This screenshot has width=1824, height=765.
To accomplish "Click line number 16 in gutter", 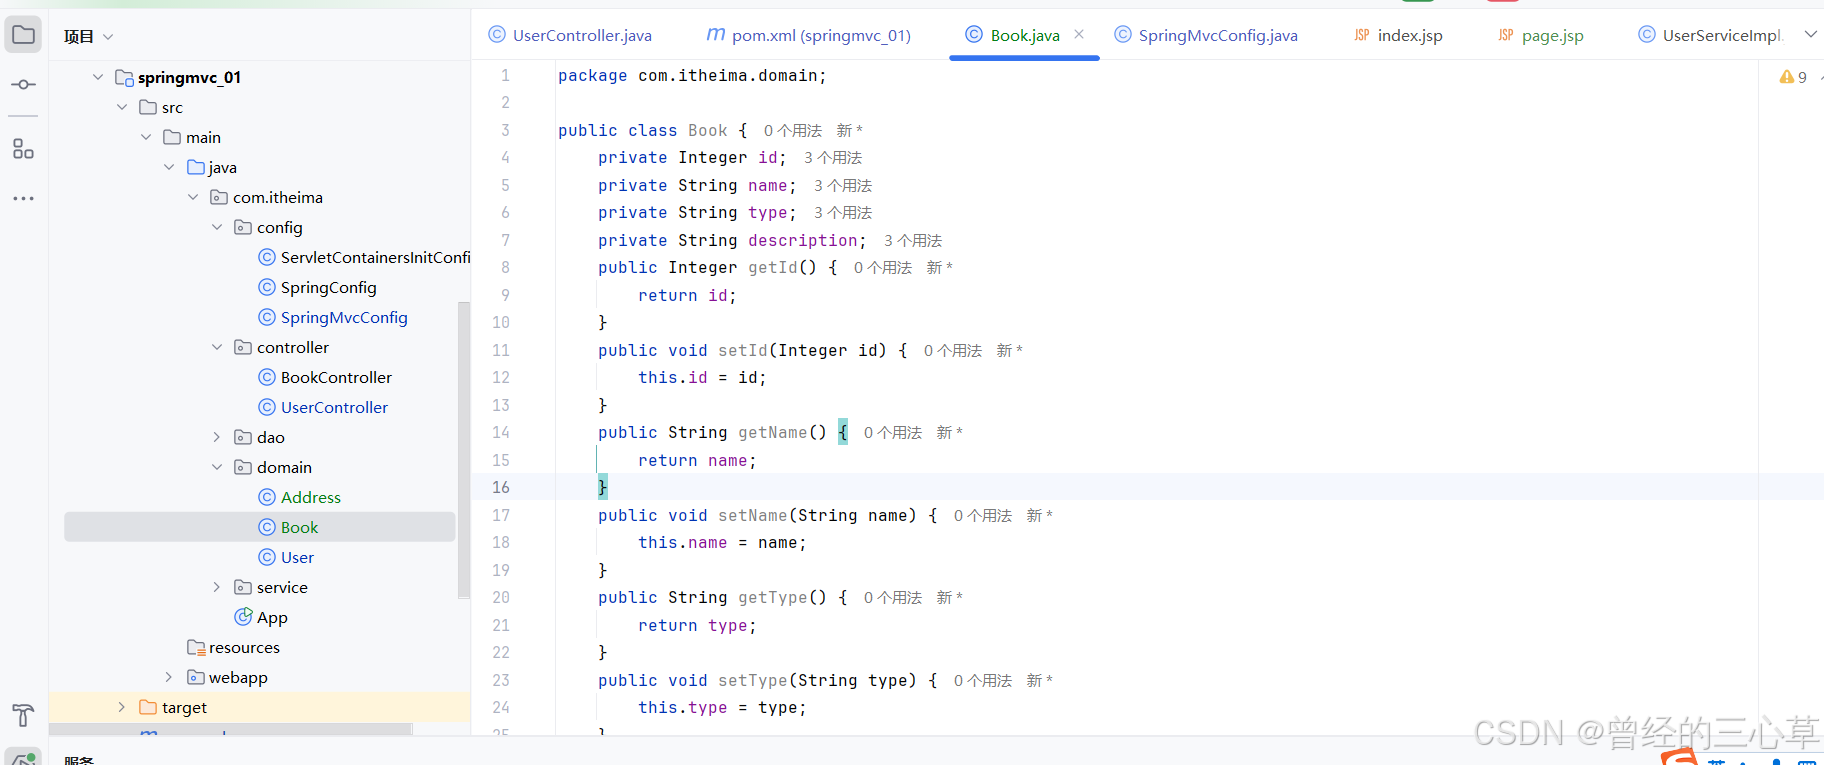I will [x=500, y=487].
